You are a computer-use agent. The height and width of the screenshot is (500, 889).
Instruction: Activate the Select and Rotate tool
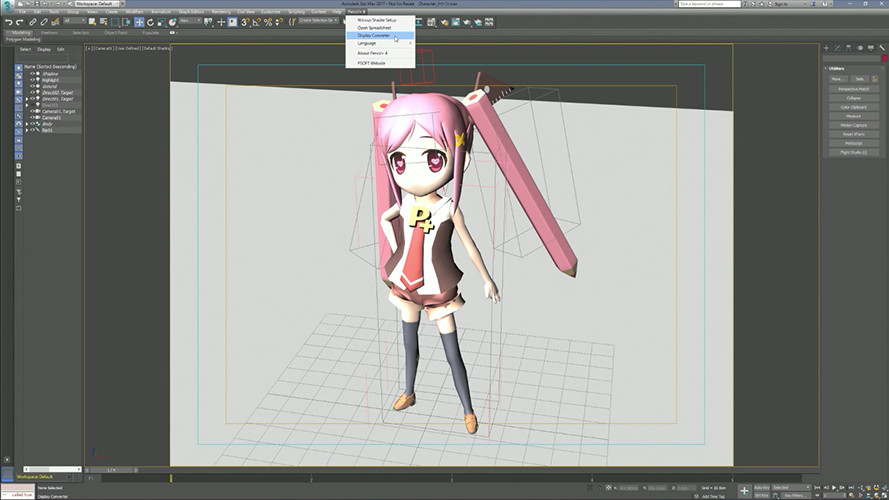(150, 22)
